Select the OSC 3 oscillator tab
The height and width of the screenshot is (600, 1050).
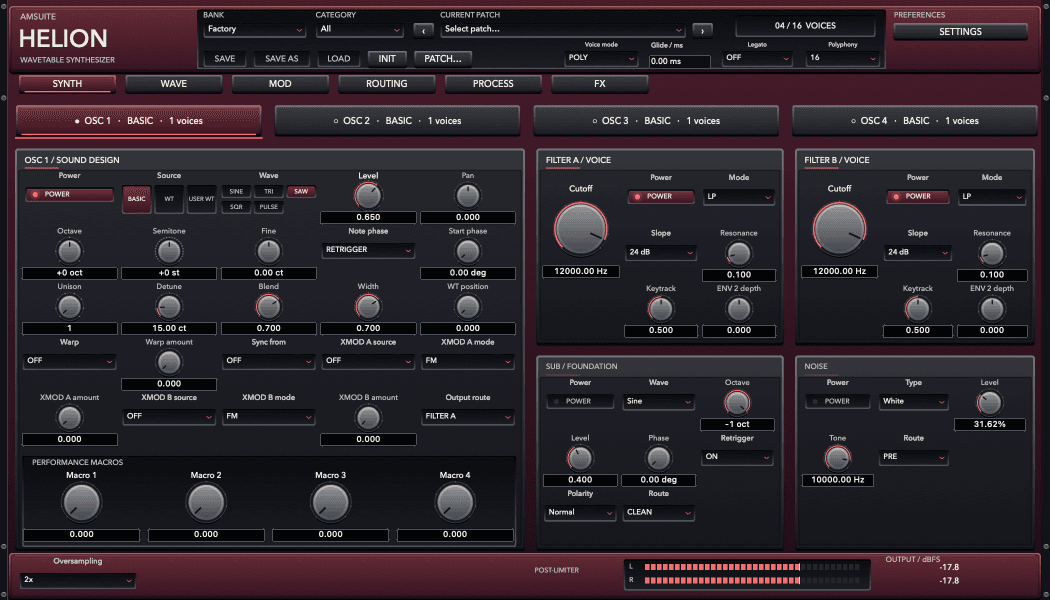[x=656, y=121]
